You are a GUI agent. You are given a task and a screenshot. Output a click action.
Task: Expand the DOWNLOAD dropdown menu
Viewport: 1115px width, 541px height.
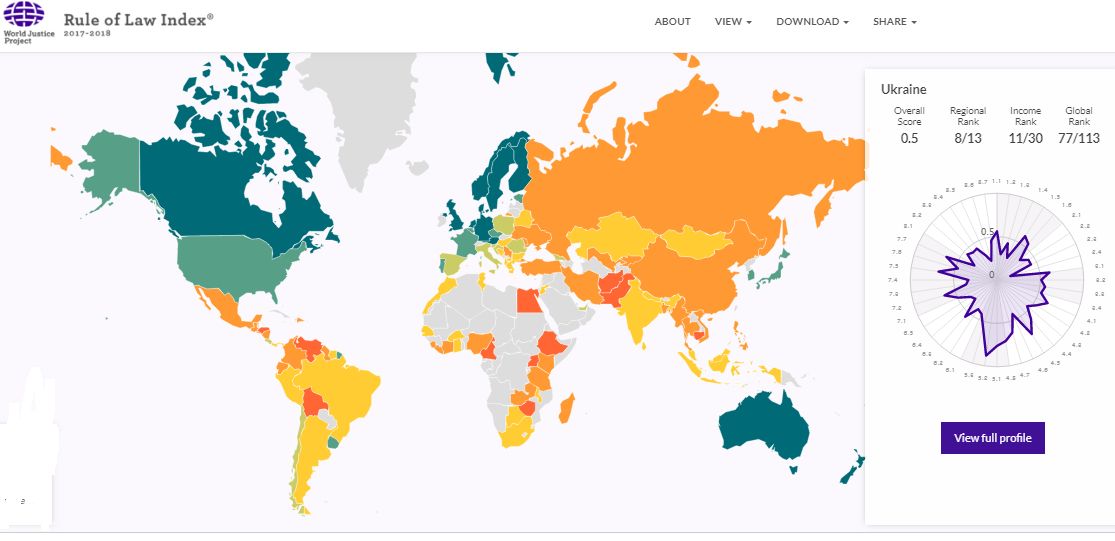click(x=812, y=22)
